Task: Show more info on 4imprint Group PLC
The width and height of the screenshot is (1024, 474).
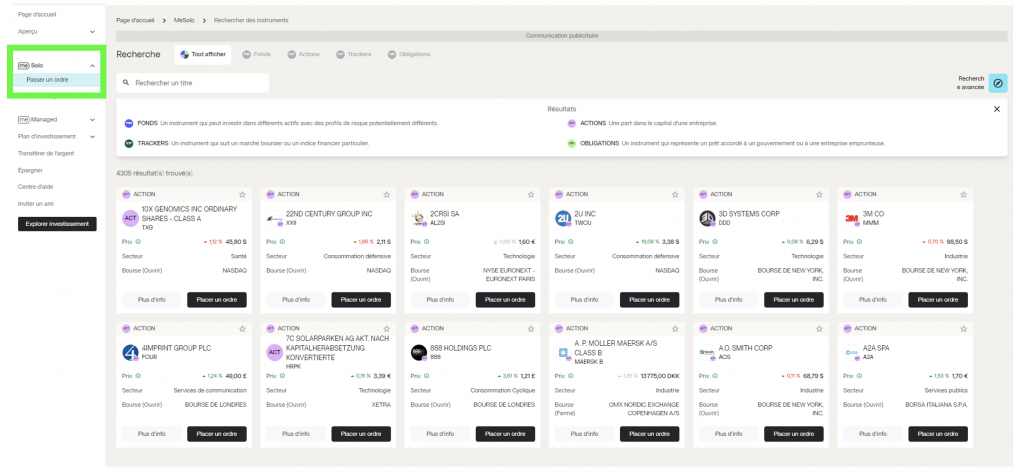Action: [x=152, y=434]
